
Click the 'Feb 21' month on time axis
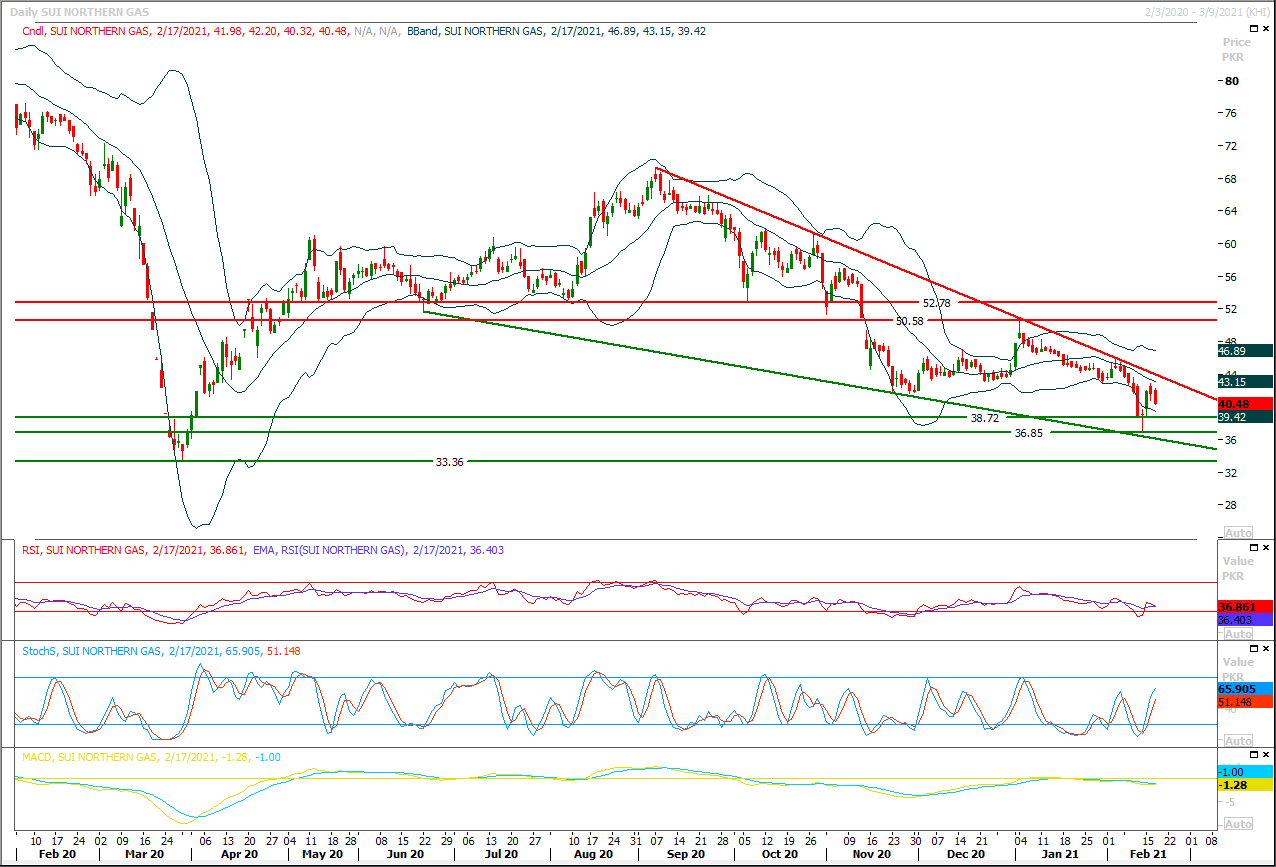(1148, 855)
